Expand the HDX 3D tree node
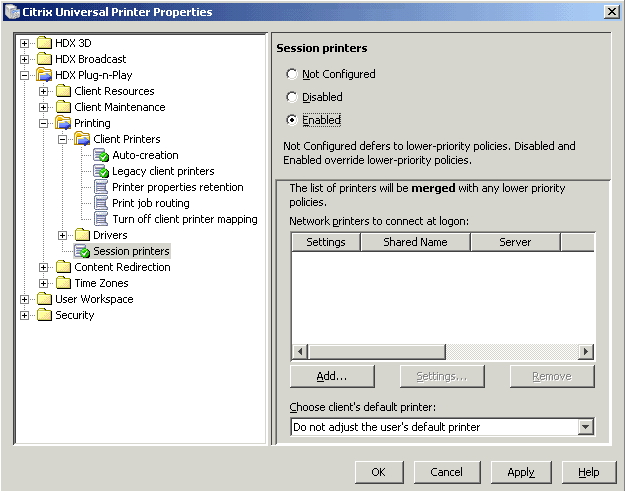 24,43
